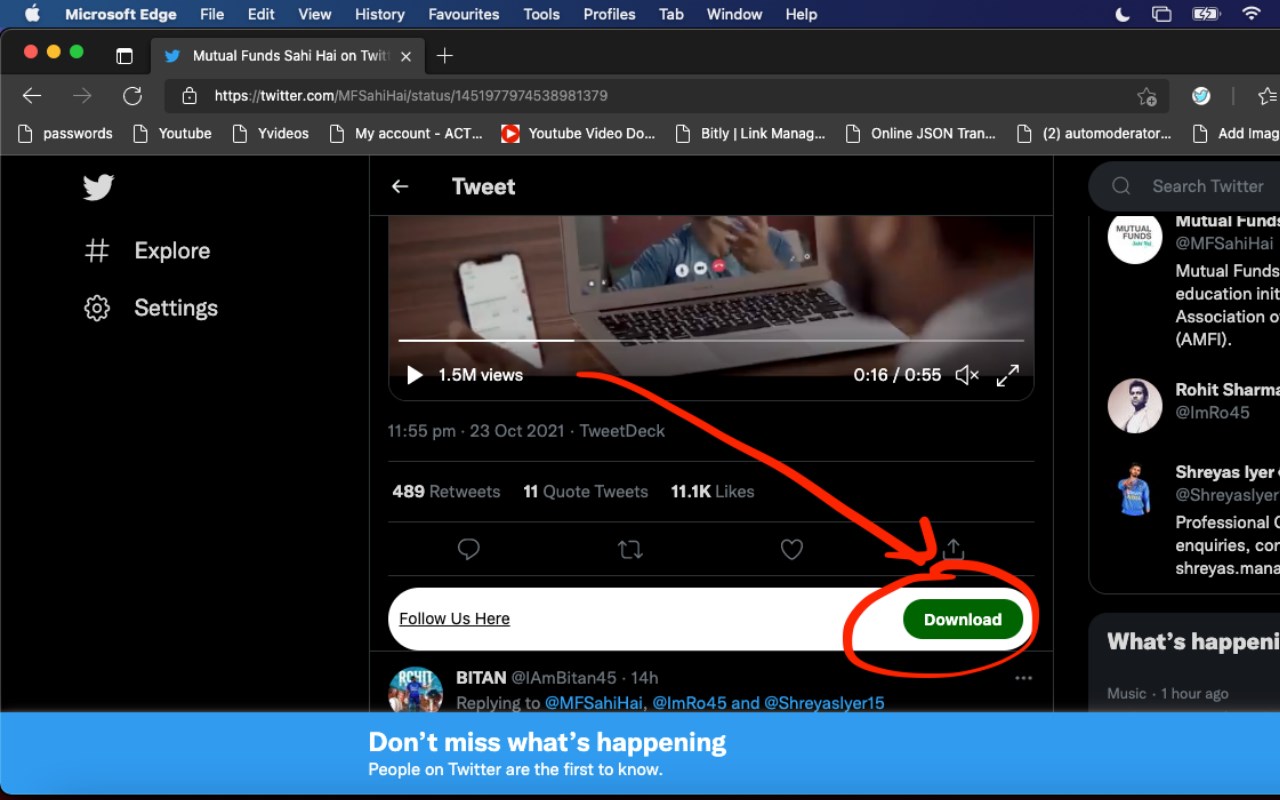Add this page to favourites with the star icon
1280x800 pixels.
click(1147, 96)
